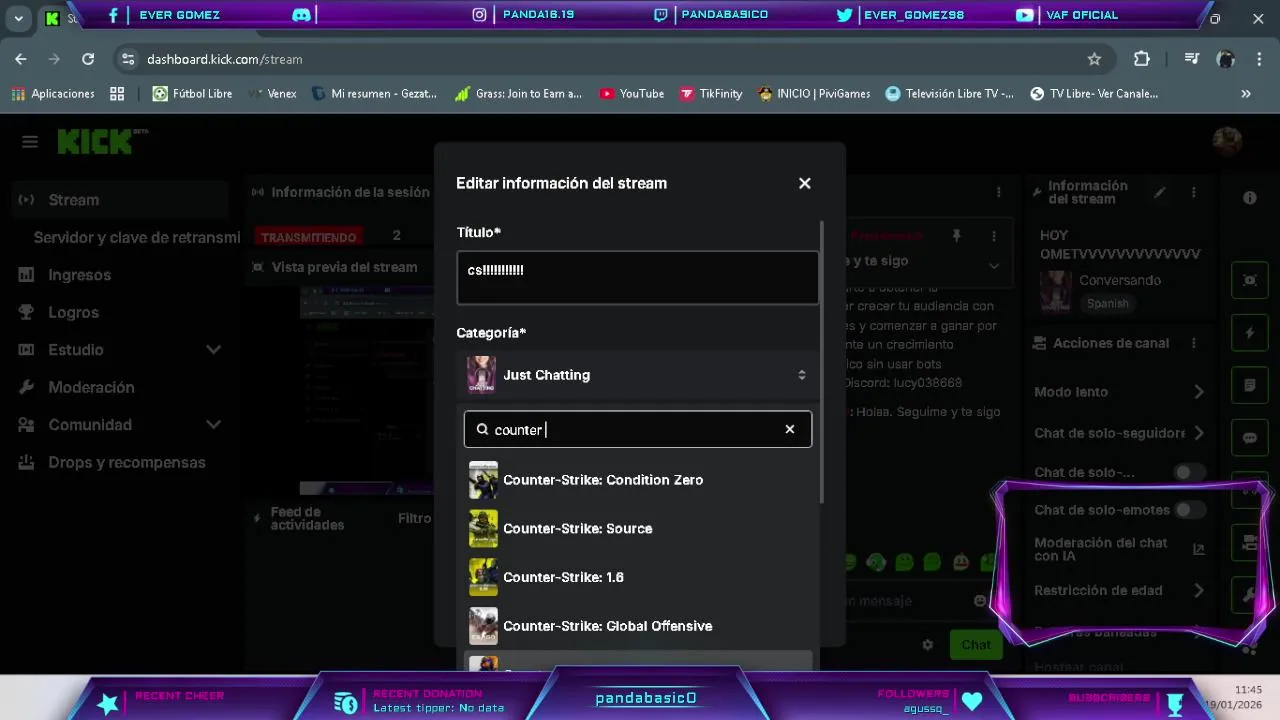
Task: Select Counter-Strike: Condition Zero category
Action: click(637, 480)
